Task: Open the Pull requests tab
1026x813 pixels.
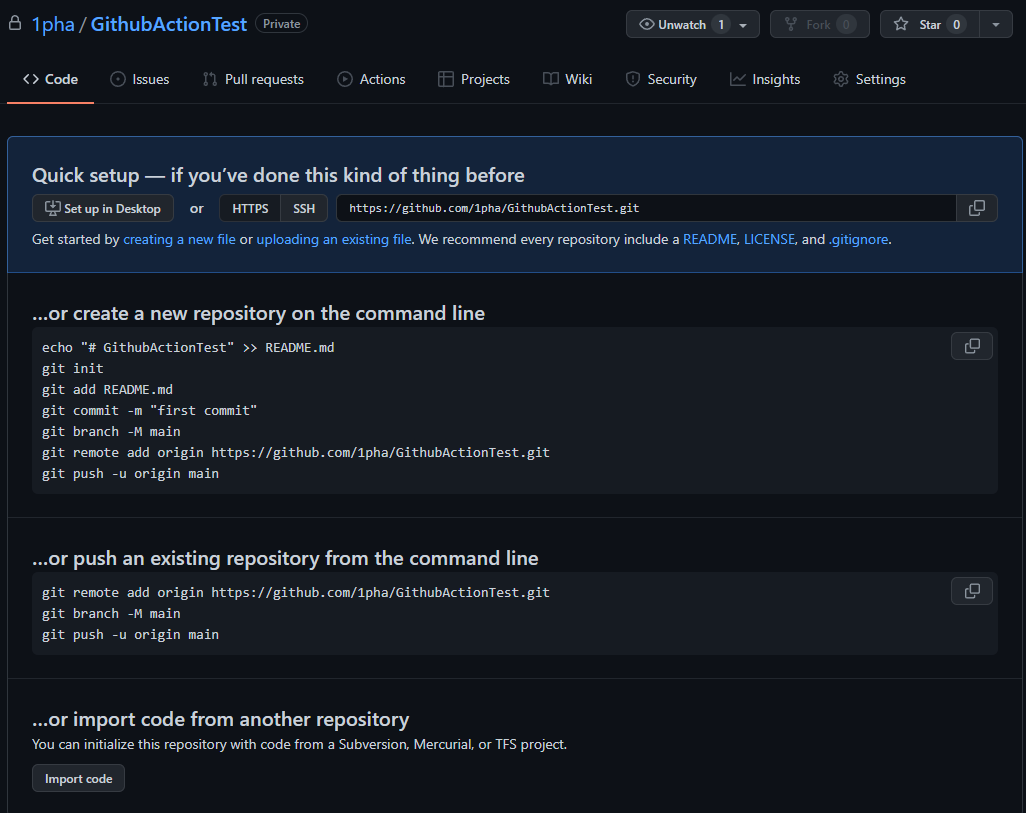Action: pos(253,79)
